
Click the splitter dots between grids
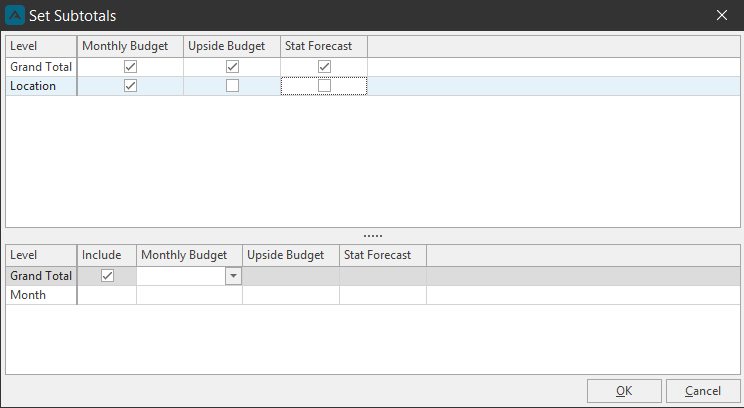point(372,236)
